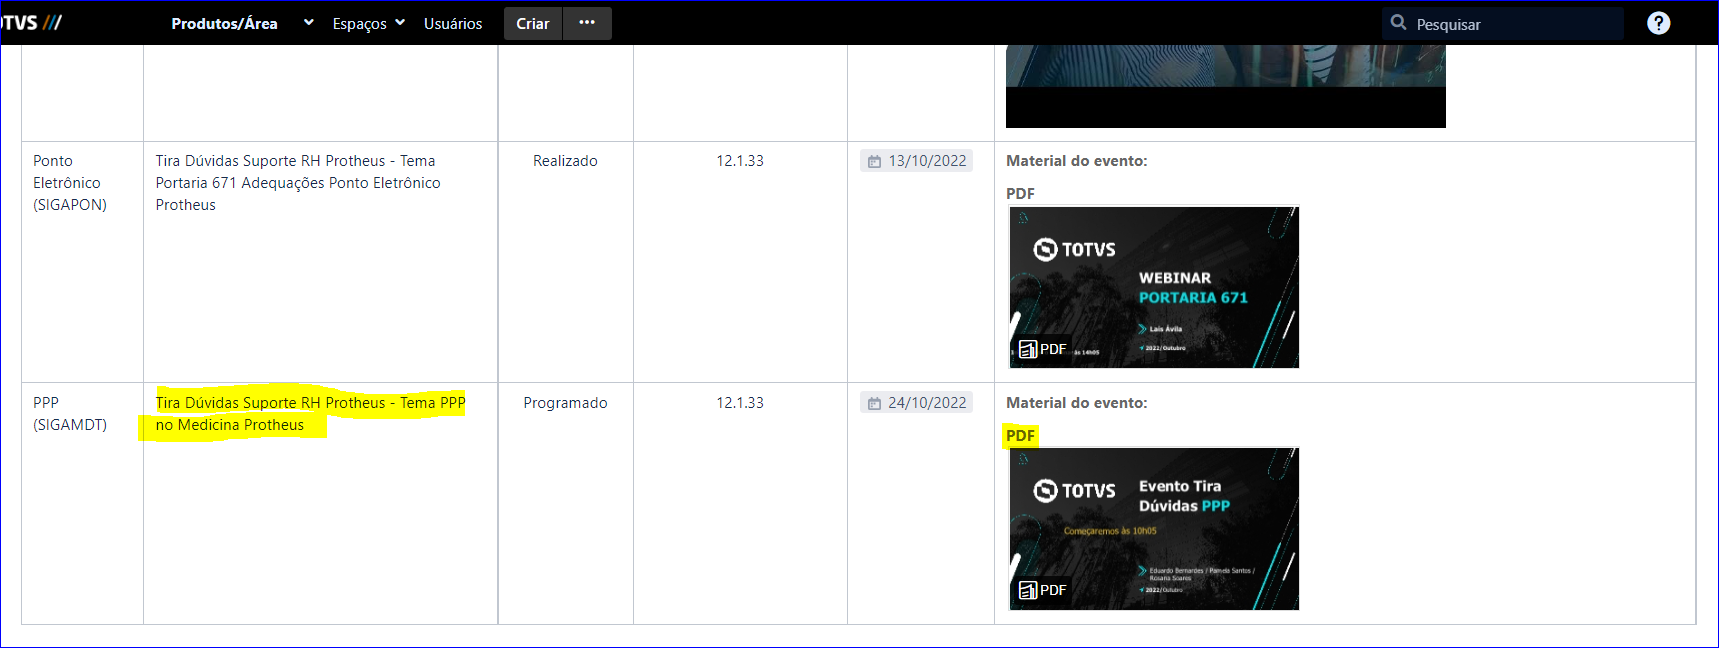Viewport: 1719px width, 648px height.
Task: Click PDF file icon on Portaria 671 preview
Action: coord(1028,349)
